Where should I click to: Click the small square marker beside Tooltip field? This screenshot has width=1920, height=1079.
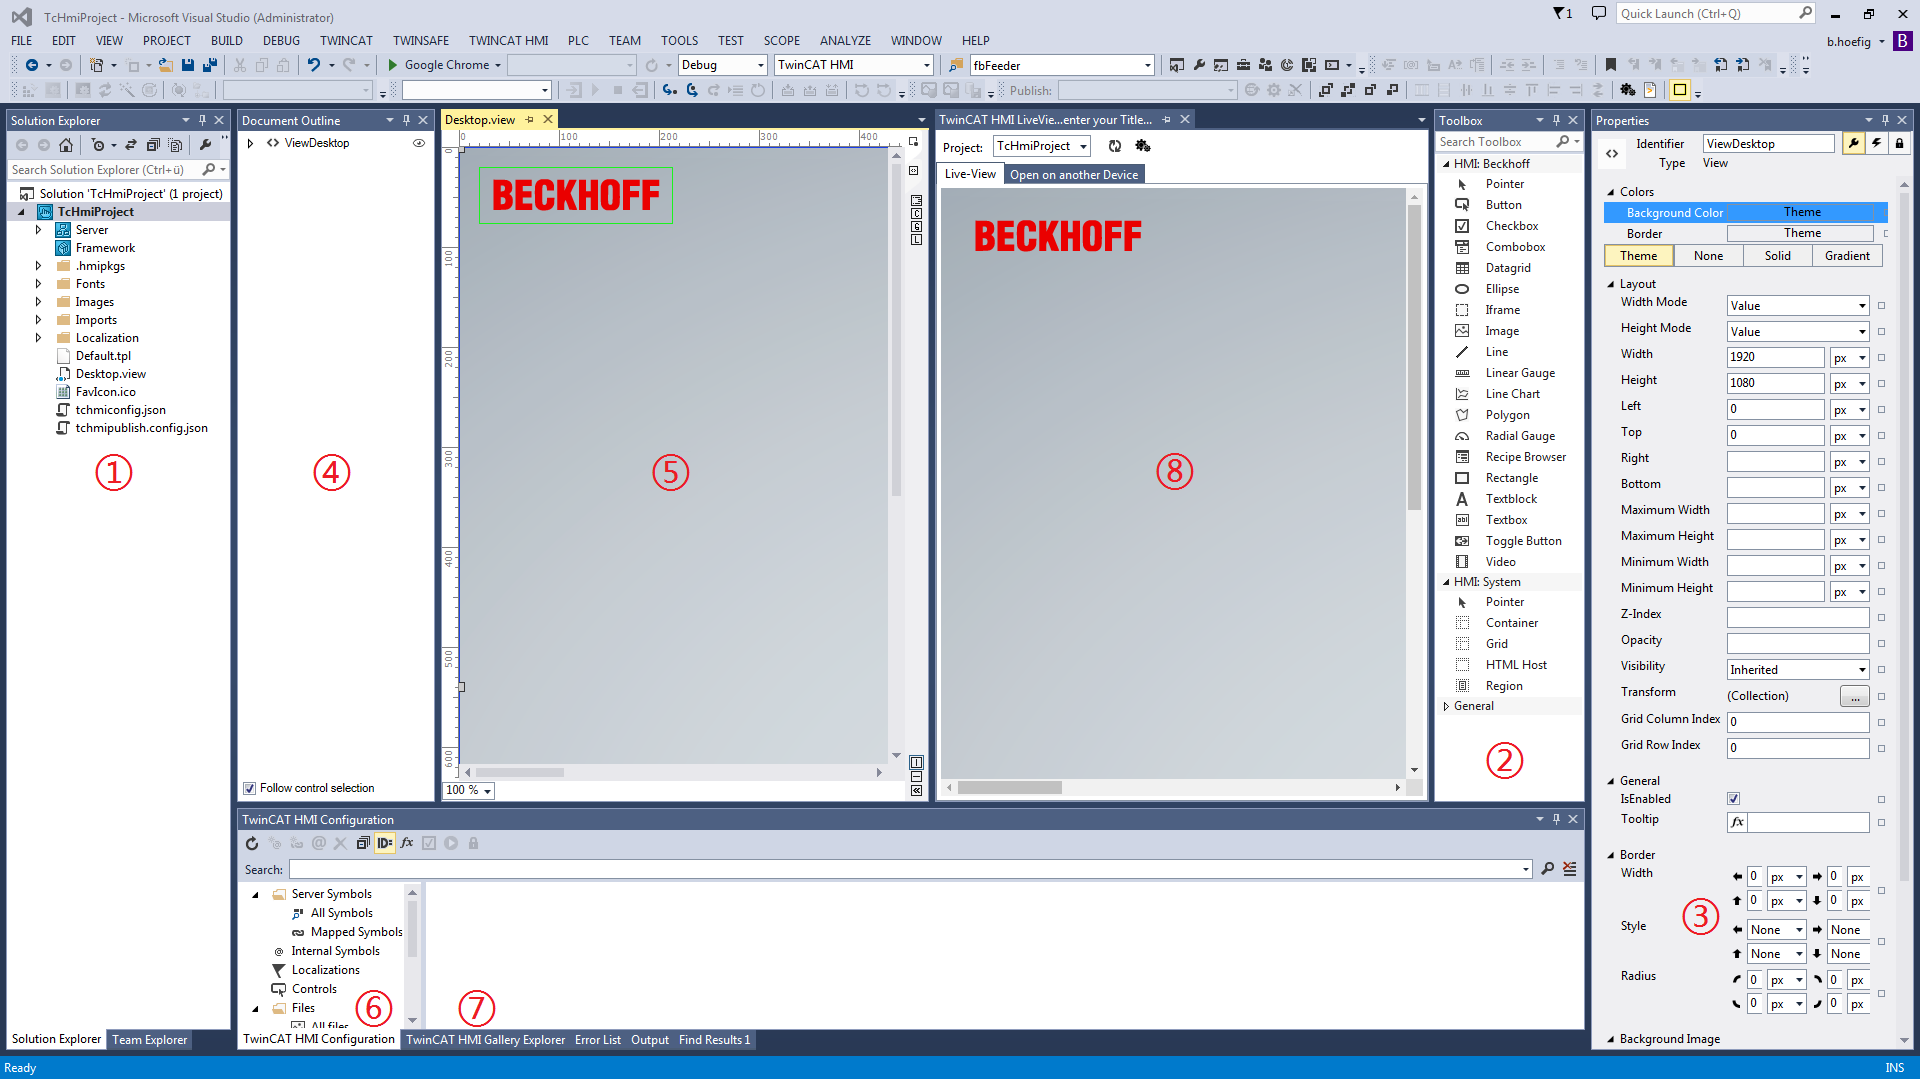pyautogui.click(x=1881, y=823)
